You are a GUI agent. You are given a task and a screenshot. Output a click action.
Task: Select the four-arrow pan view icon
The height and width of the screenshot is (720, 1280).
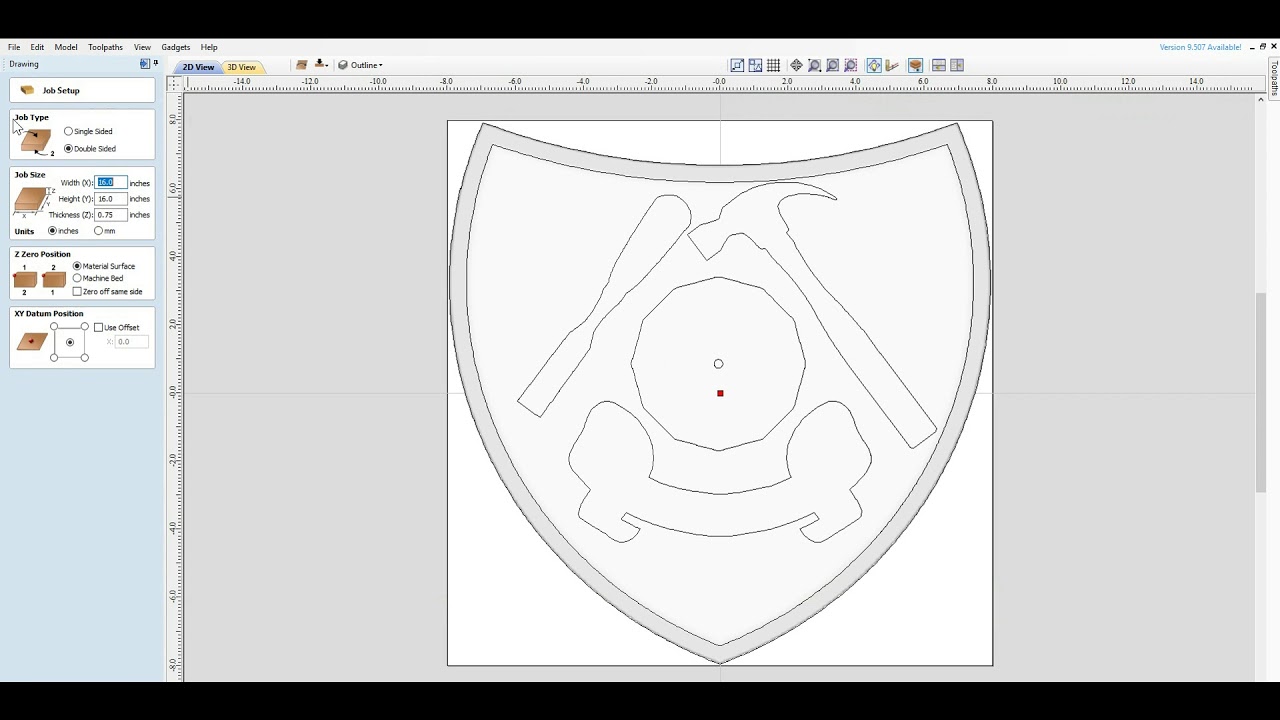click(x=796, y=65)
